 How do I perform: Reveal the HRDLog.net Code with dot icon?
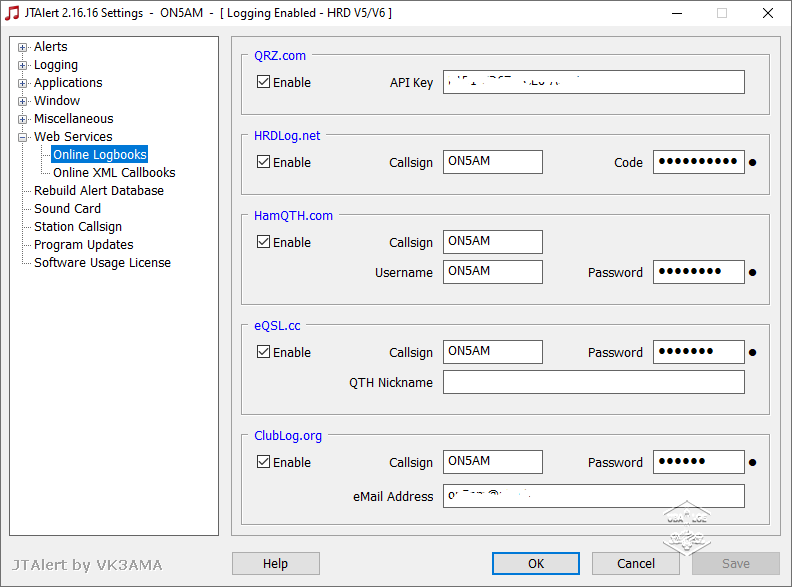(753, 163)
